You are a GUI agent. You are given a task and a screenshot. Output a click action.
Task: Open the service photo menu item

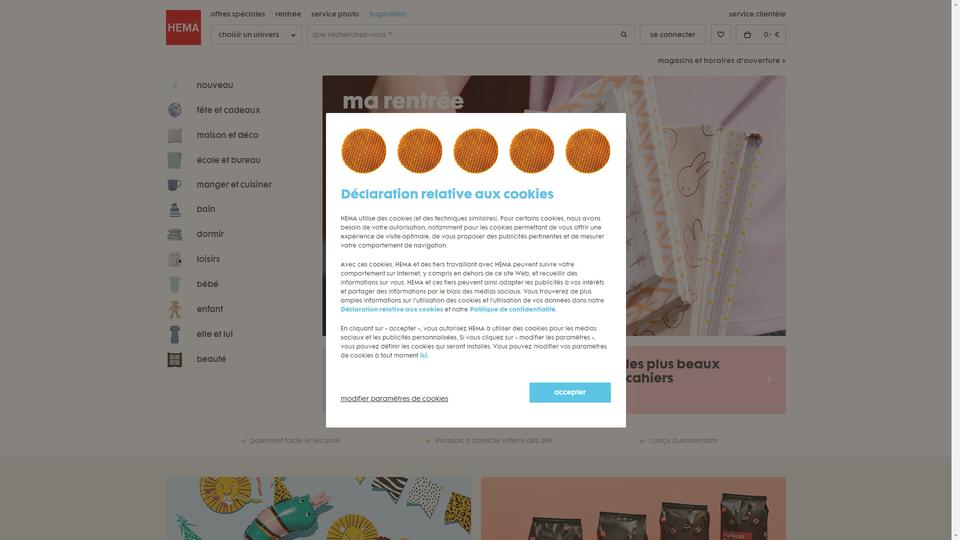tap(335, 14)
